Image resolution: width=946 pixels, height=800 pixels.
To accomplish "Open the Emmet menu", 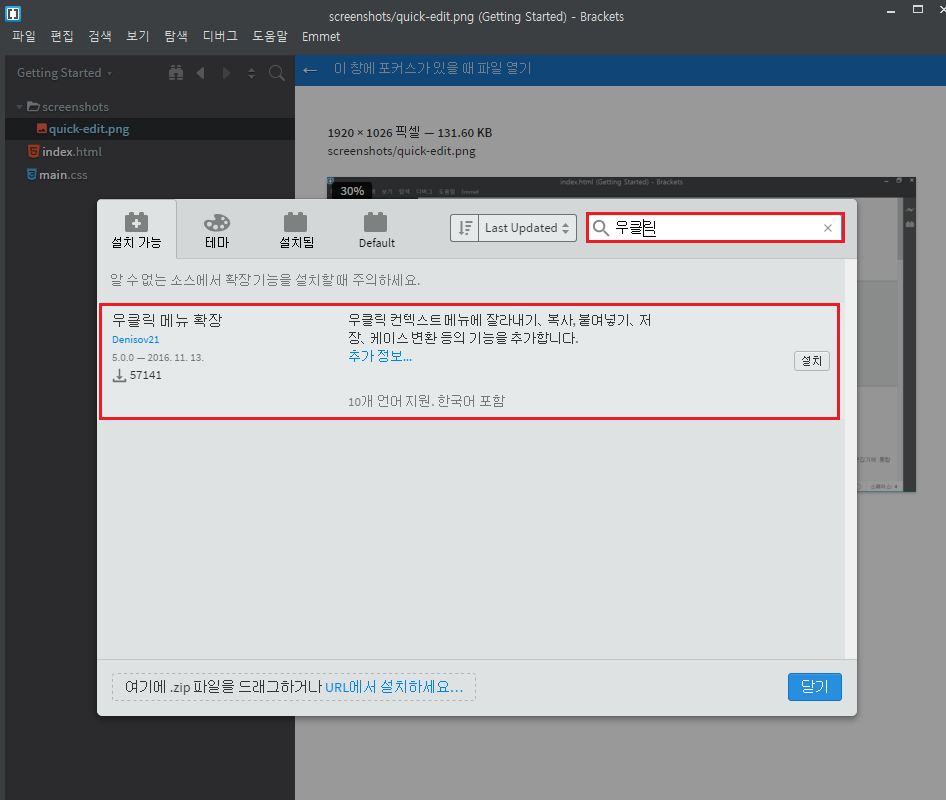I will tap(321, 37).
